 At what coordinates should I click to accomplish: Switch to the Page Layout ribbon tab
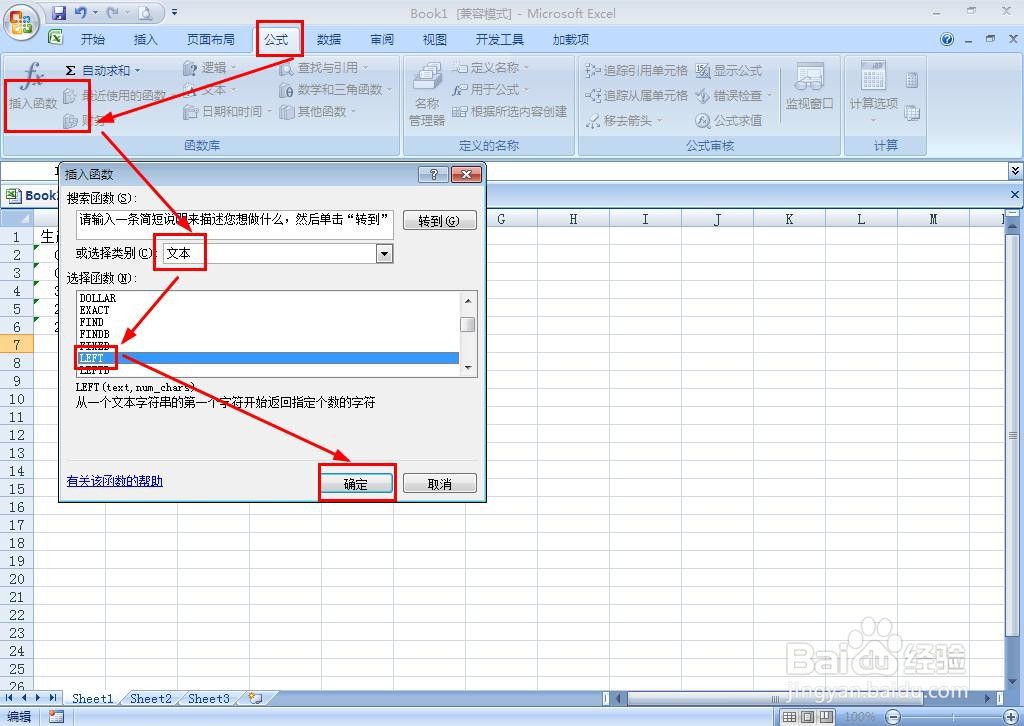[211, 39]
